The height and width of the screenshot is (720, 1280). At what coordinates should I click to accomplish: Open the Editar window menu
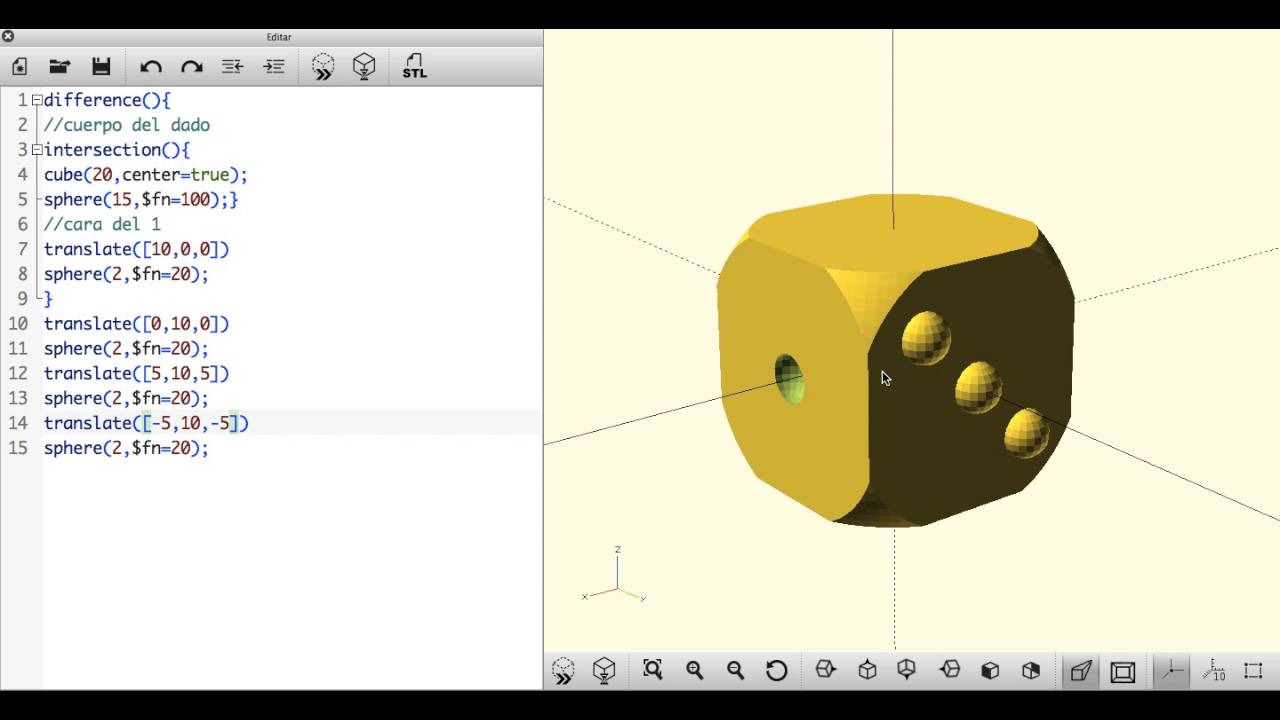coord(278,36)
